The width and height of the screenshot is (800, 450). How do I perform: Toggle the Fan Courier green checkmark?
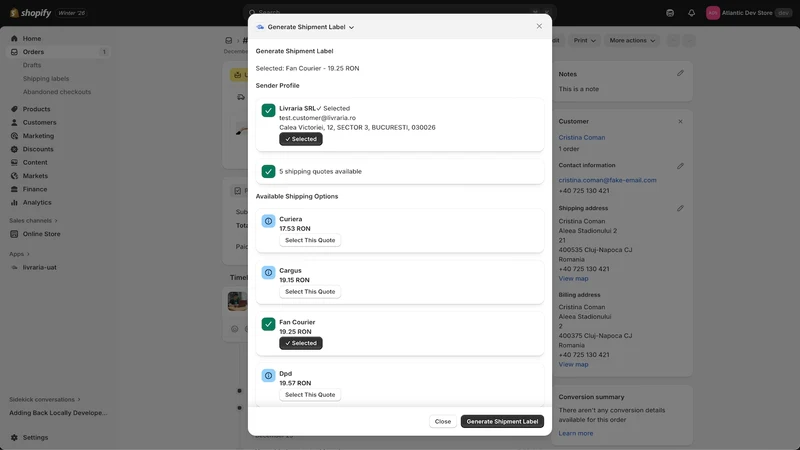(268, 324)
